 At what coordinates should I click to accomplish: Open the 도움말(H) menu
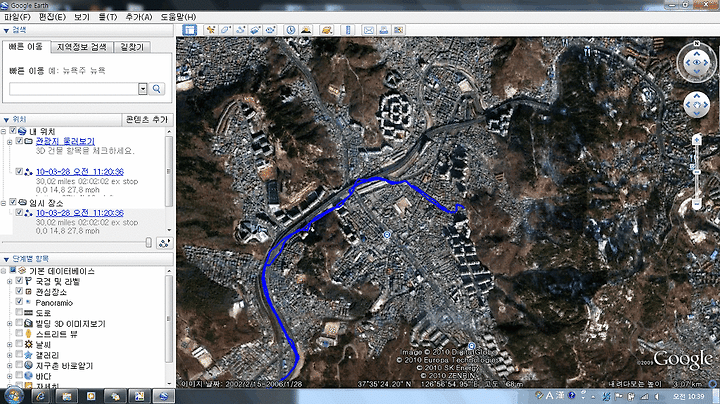pyautogui.click(x=178, y=17)
